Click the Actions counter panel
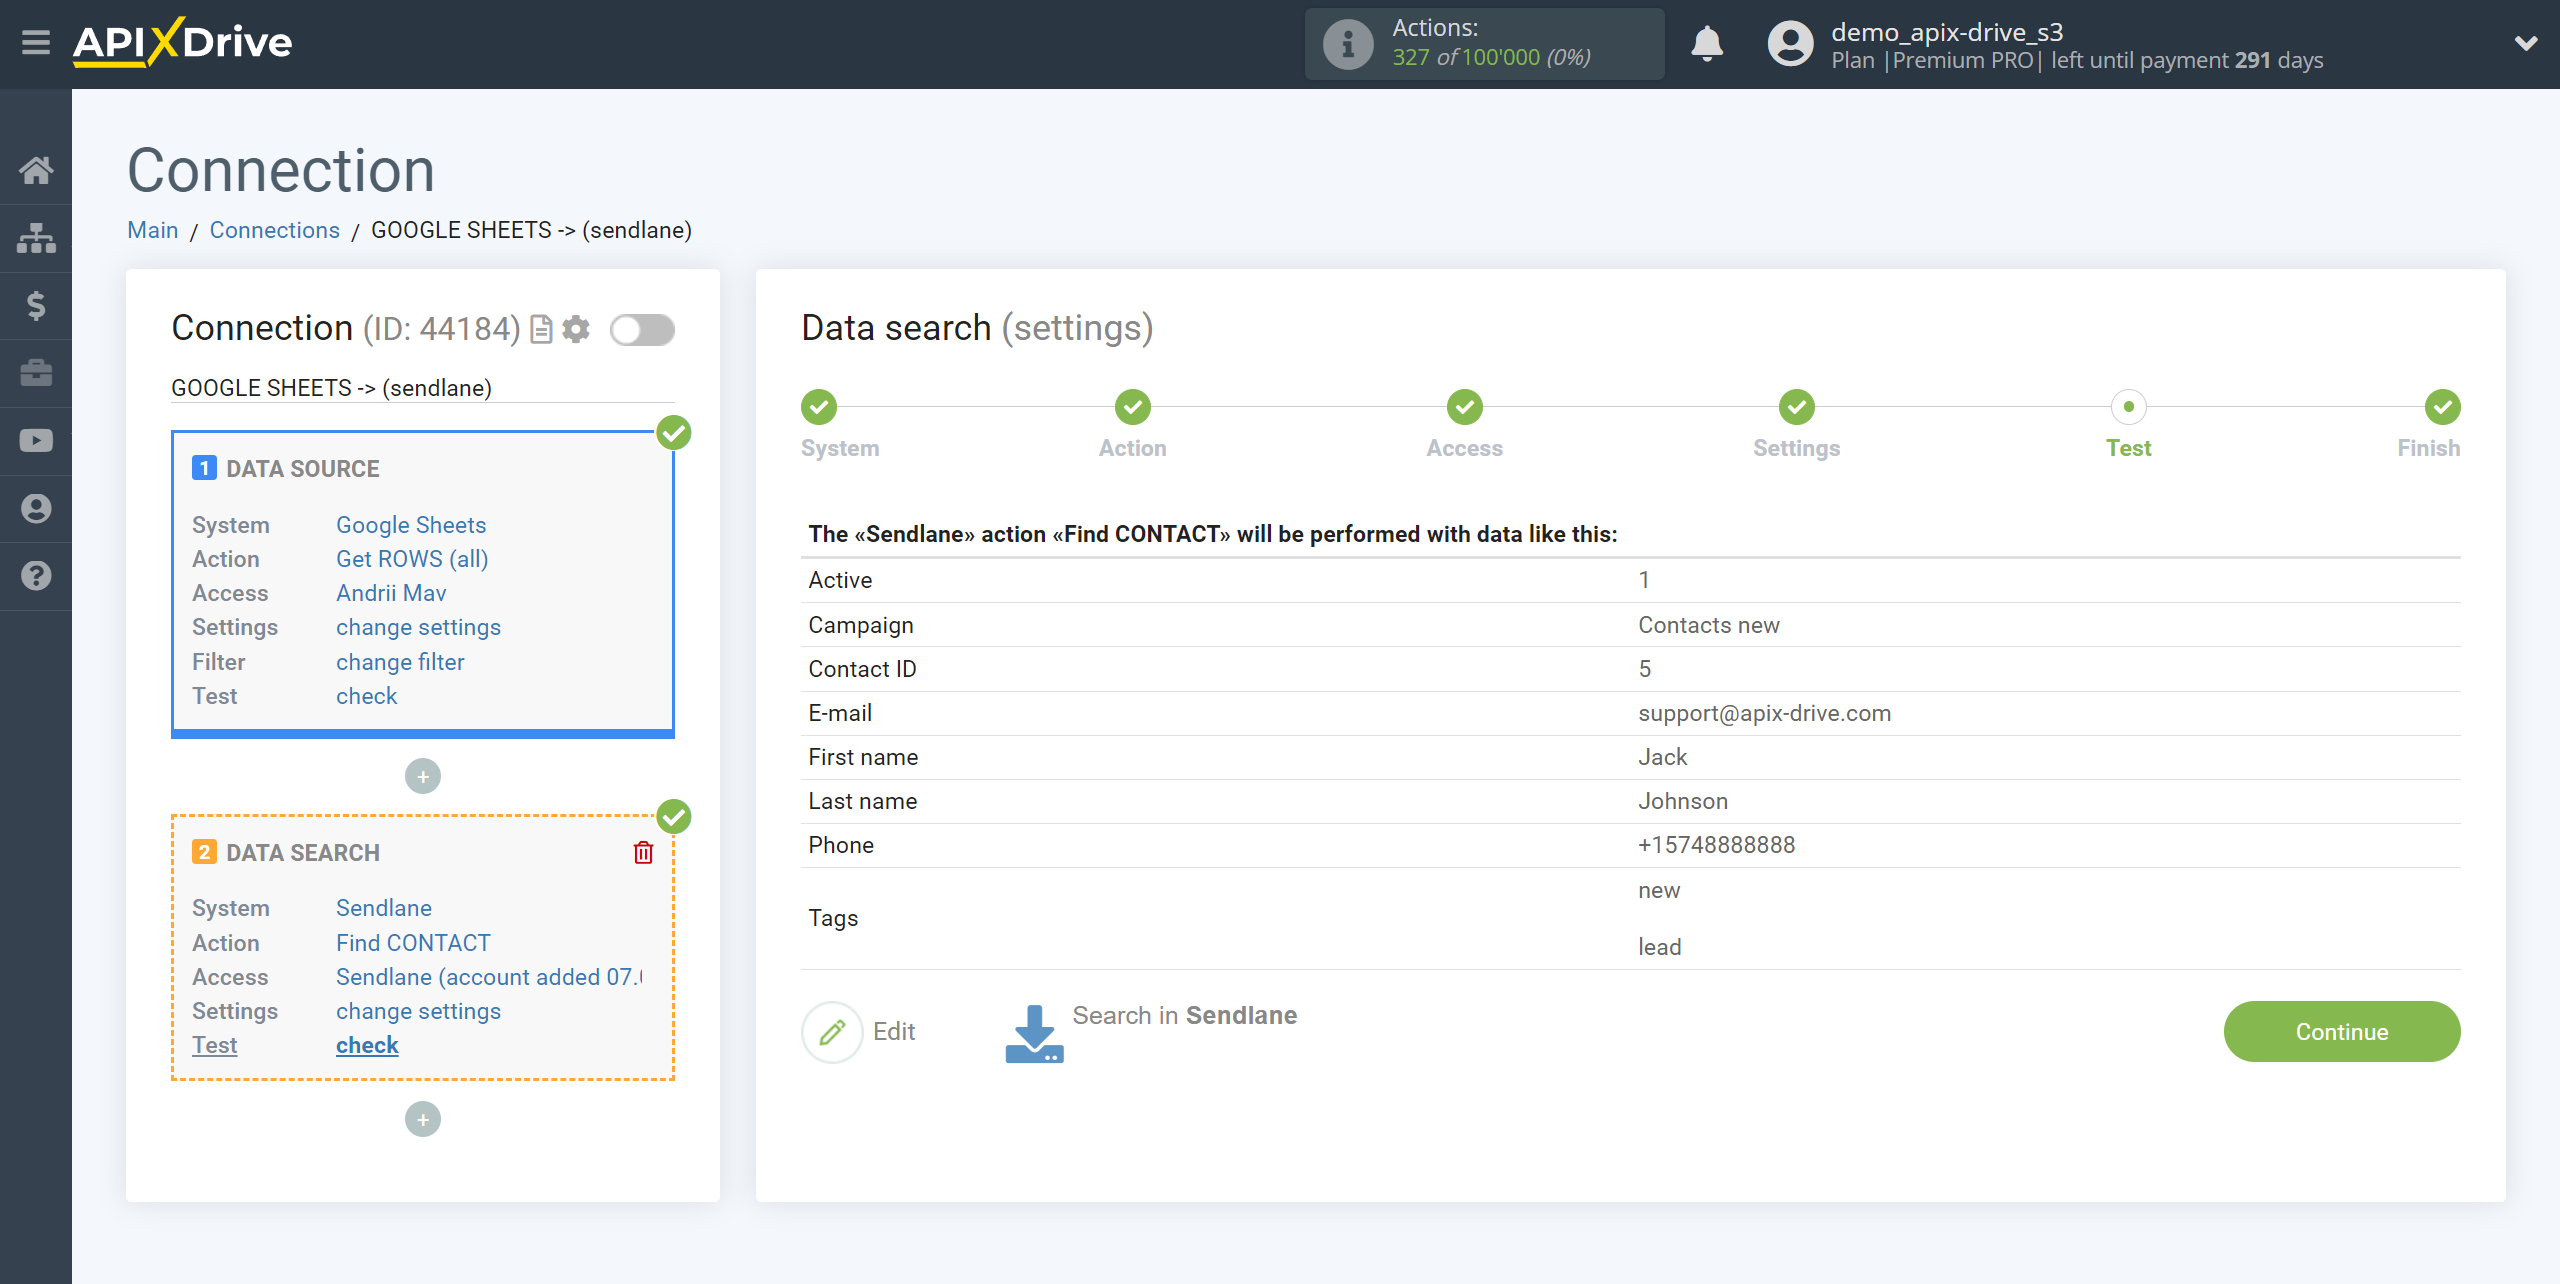 (x=1485, y=44)
